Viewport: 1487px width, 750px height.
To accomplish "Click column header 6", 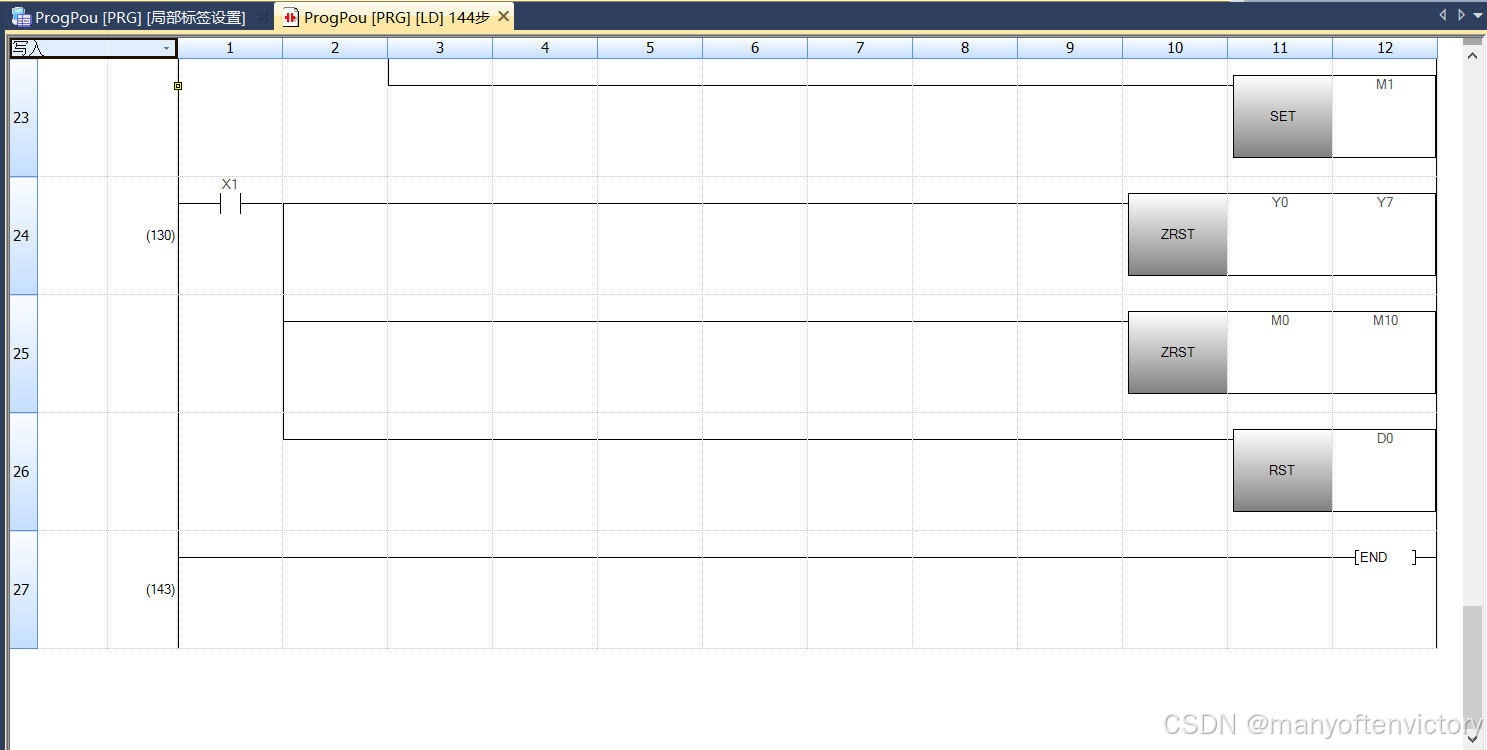I will [755, 48].
